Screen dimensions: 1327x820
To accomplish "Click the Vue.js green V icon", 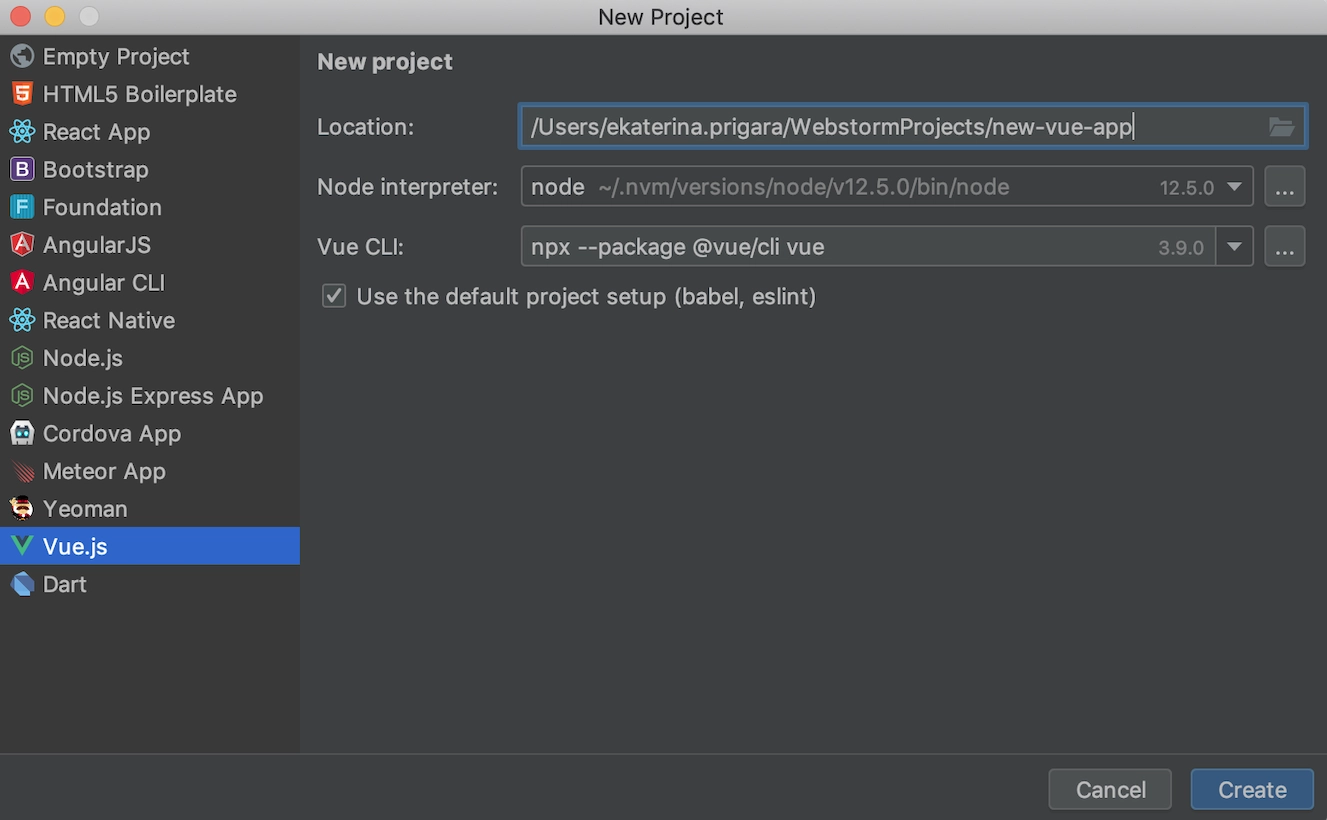I will [x=21, y=546].
